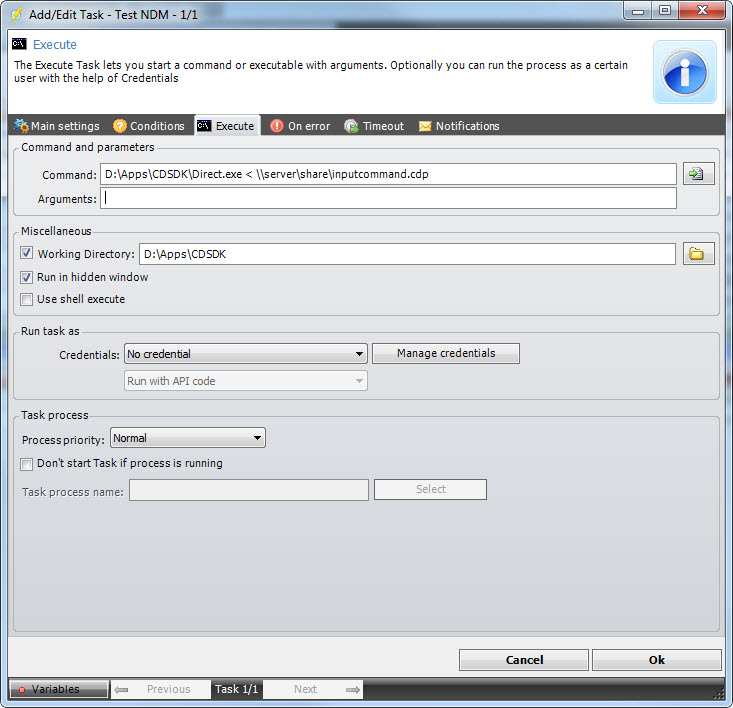This screenshot has width=733, height=708.
Task: Browse working directory with folder icon
Action: click(x=696, y=254)
